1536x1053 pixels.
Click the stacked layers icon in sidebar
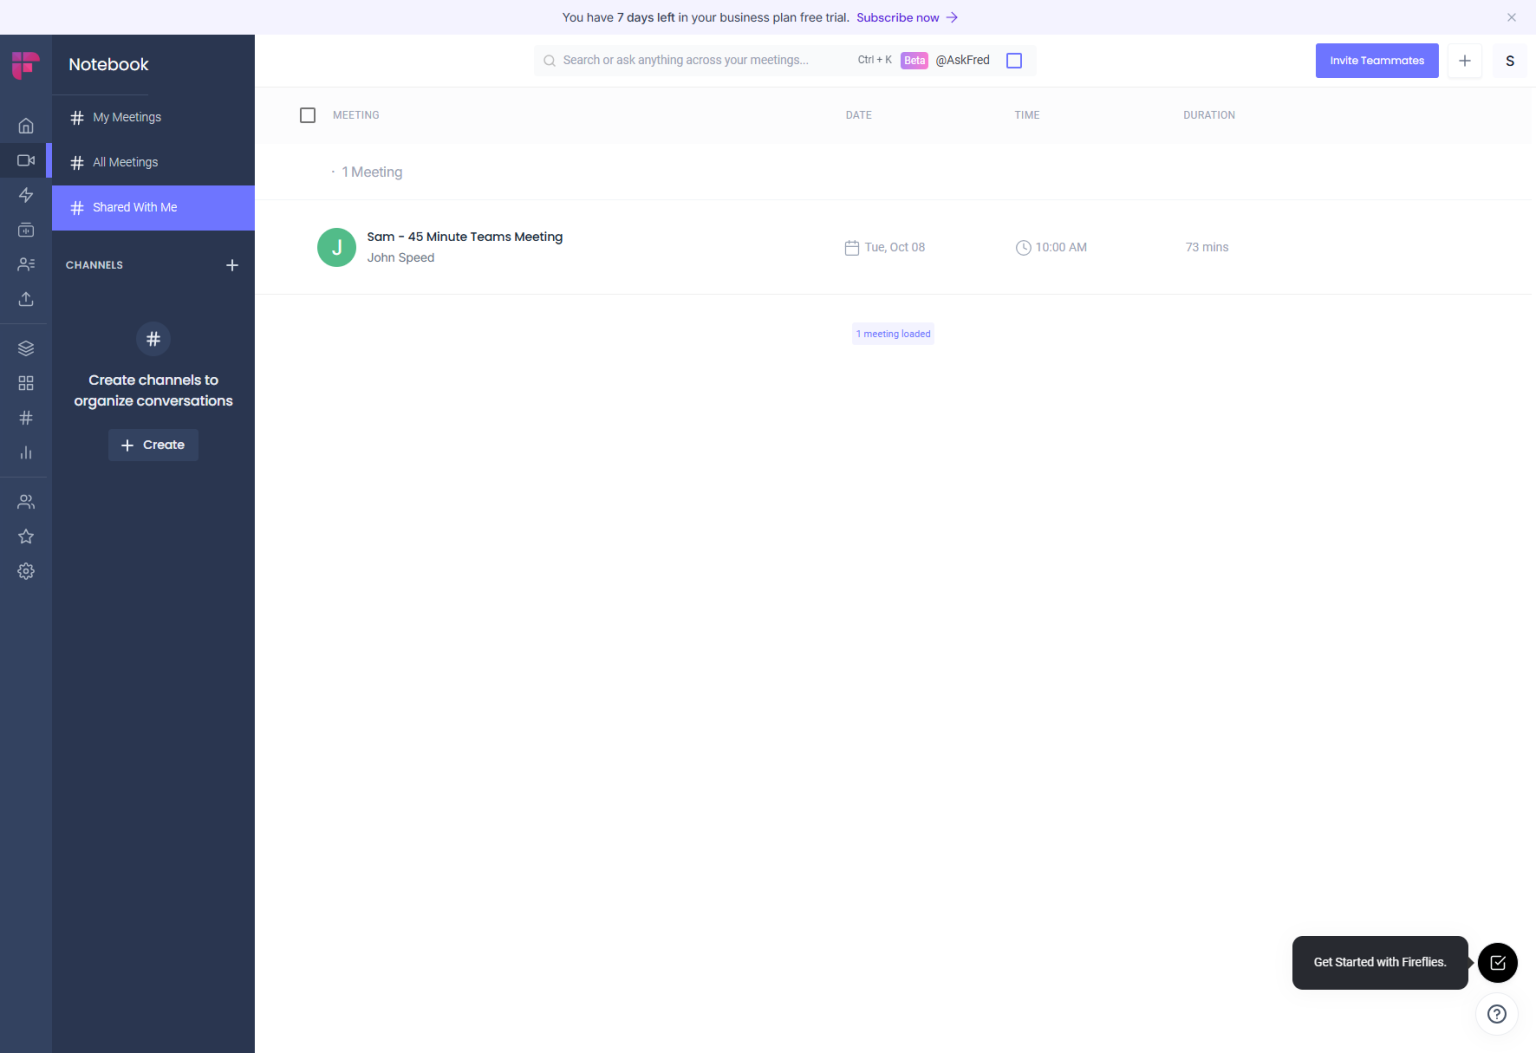tap(26, 348)
